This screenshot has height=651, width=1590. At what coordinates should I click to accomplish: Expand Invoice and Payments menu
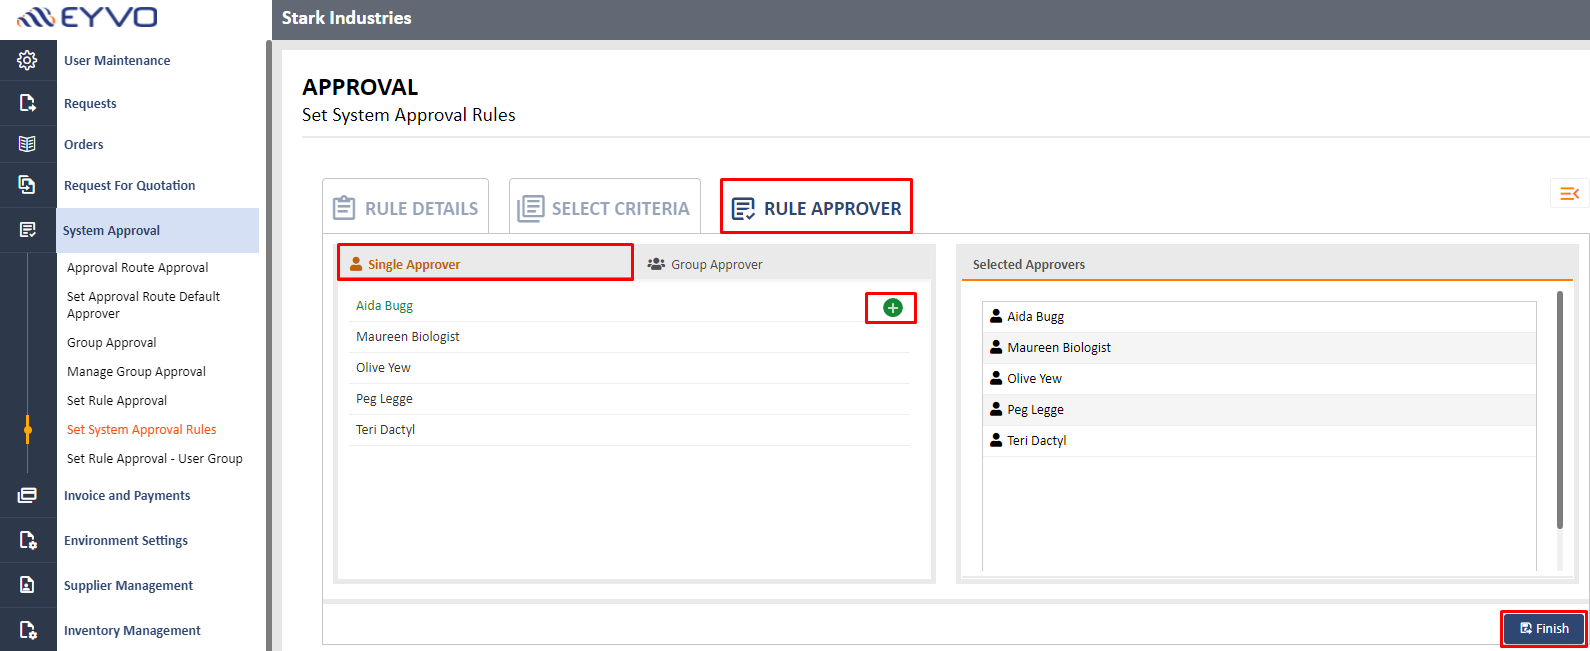127,496
